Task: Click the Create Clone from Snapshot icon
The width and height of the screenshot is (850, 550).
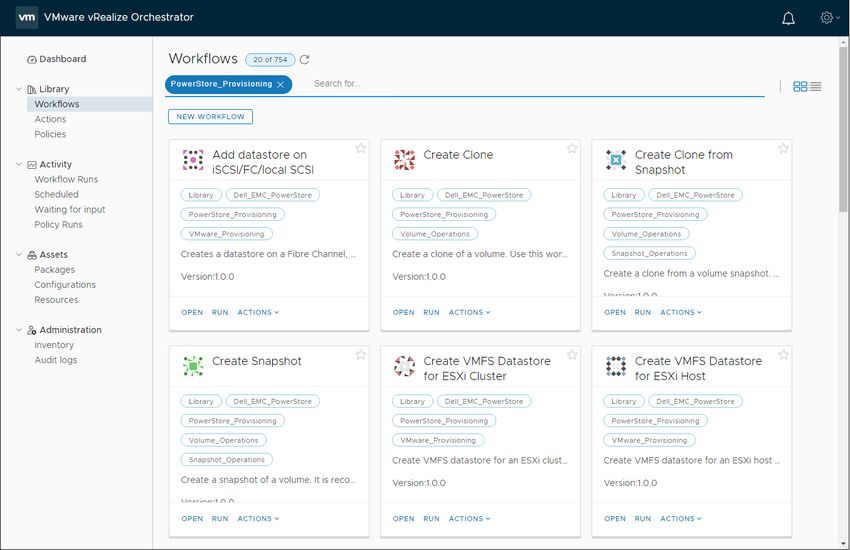Action: click(x=616, y=160)
